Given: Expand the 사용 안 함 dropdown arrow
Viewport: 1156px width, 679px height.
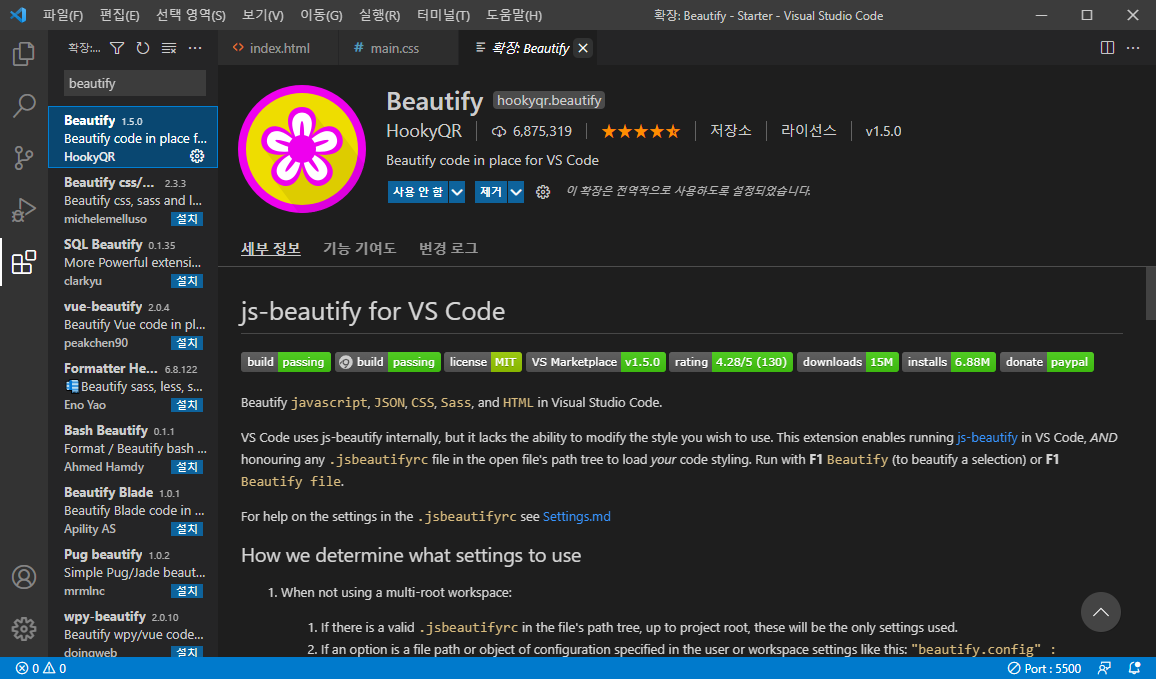Looking at the screenshot, I should pos(457,192).
